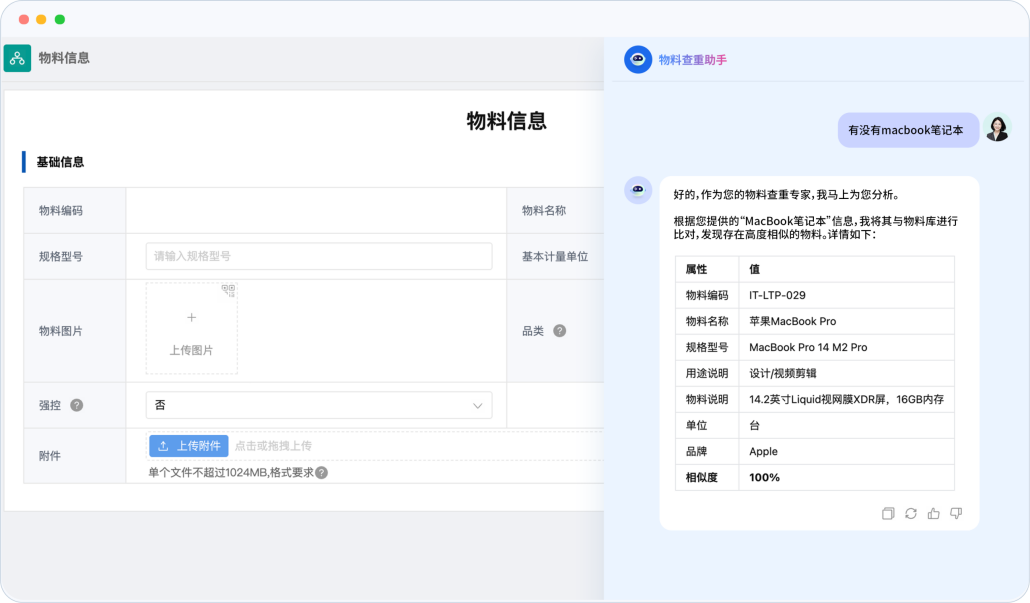This screenshot has height=603, width=1030.
Task: Click the user message 有没有macbook笔记本
Action: 908,130
